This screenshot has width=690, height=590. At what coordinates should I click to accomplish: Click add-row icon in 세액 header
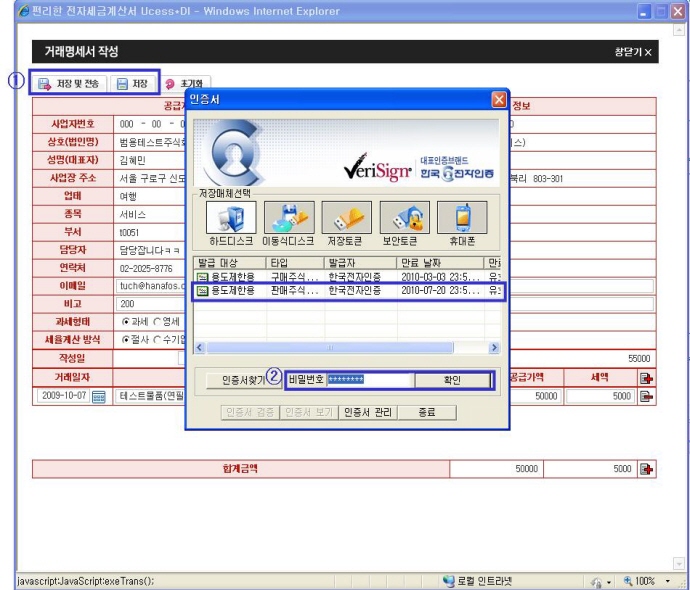(647, 377)
